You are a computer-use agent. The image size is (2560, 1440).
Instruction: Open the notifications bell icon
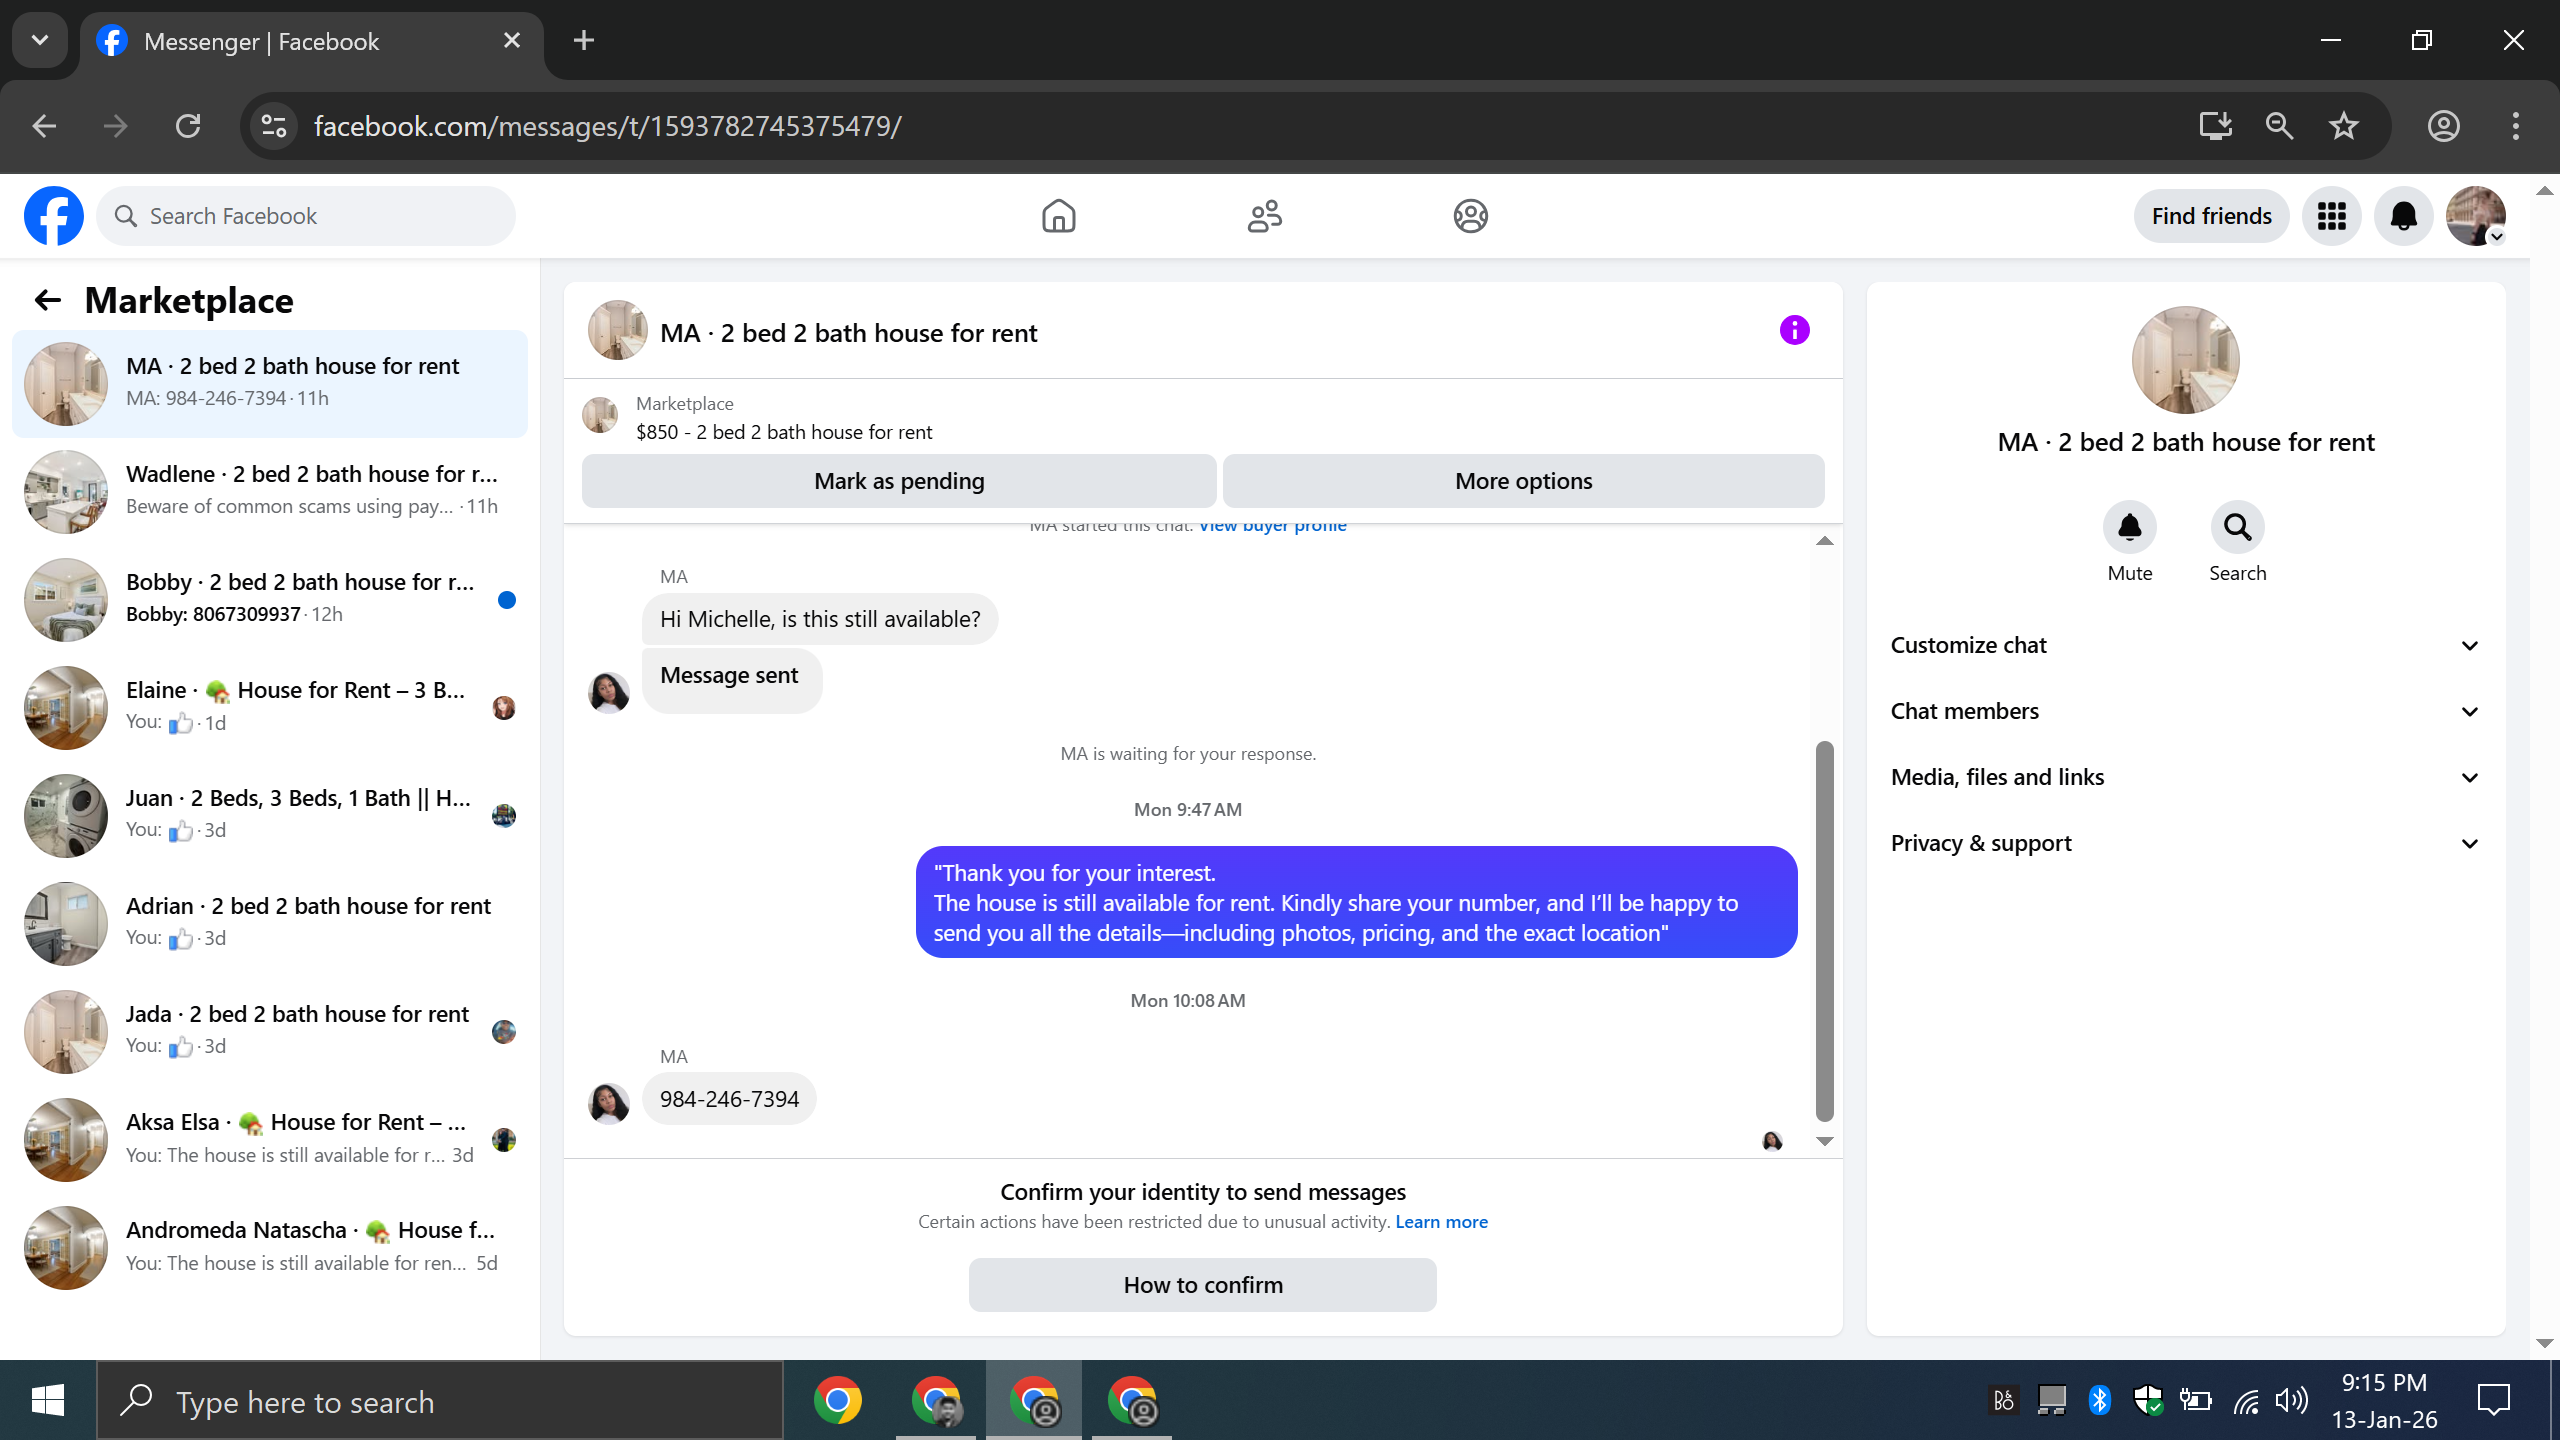pos(2403,216)
